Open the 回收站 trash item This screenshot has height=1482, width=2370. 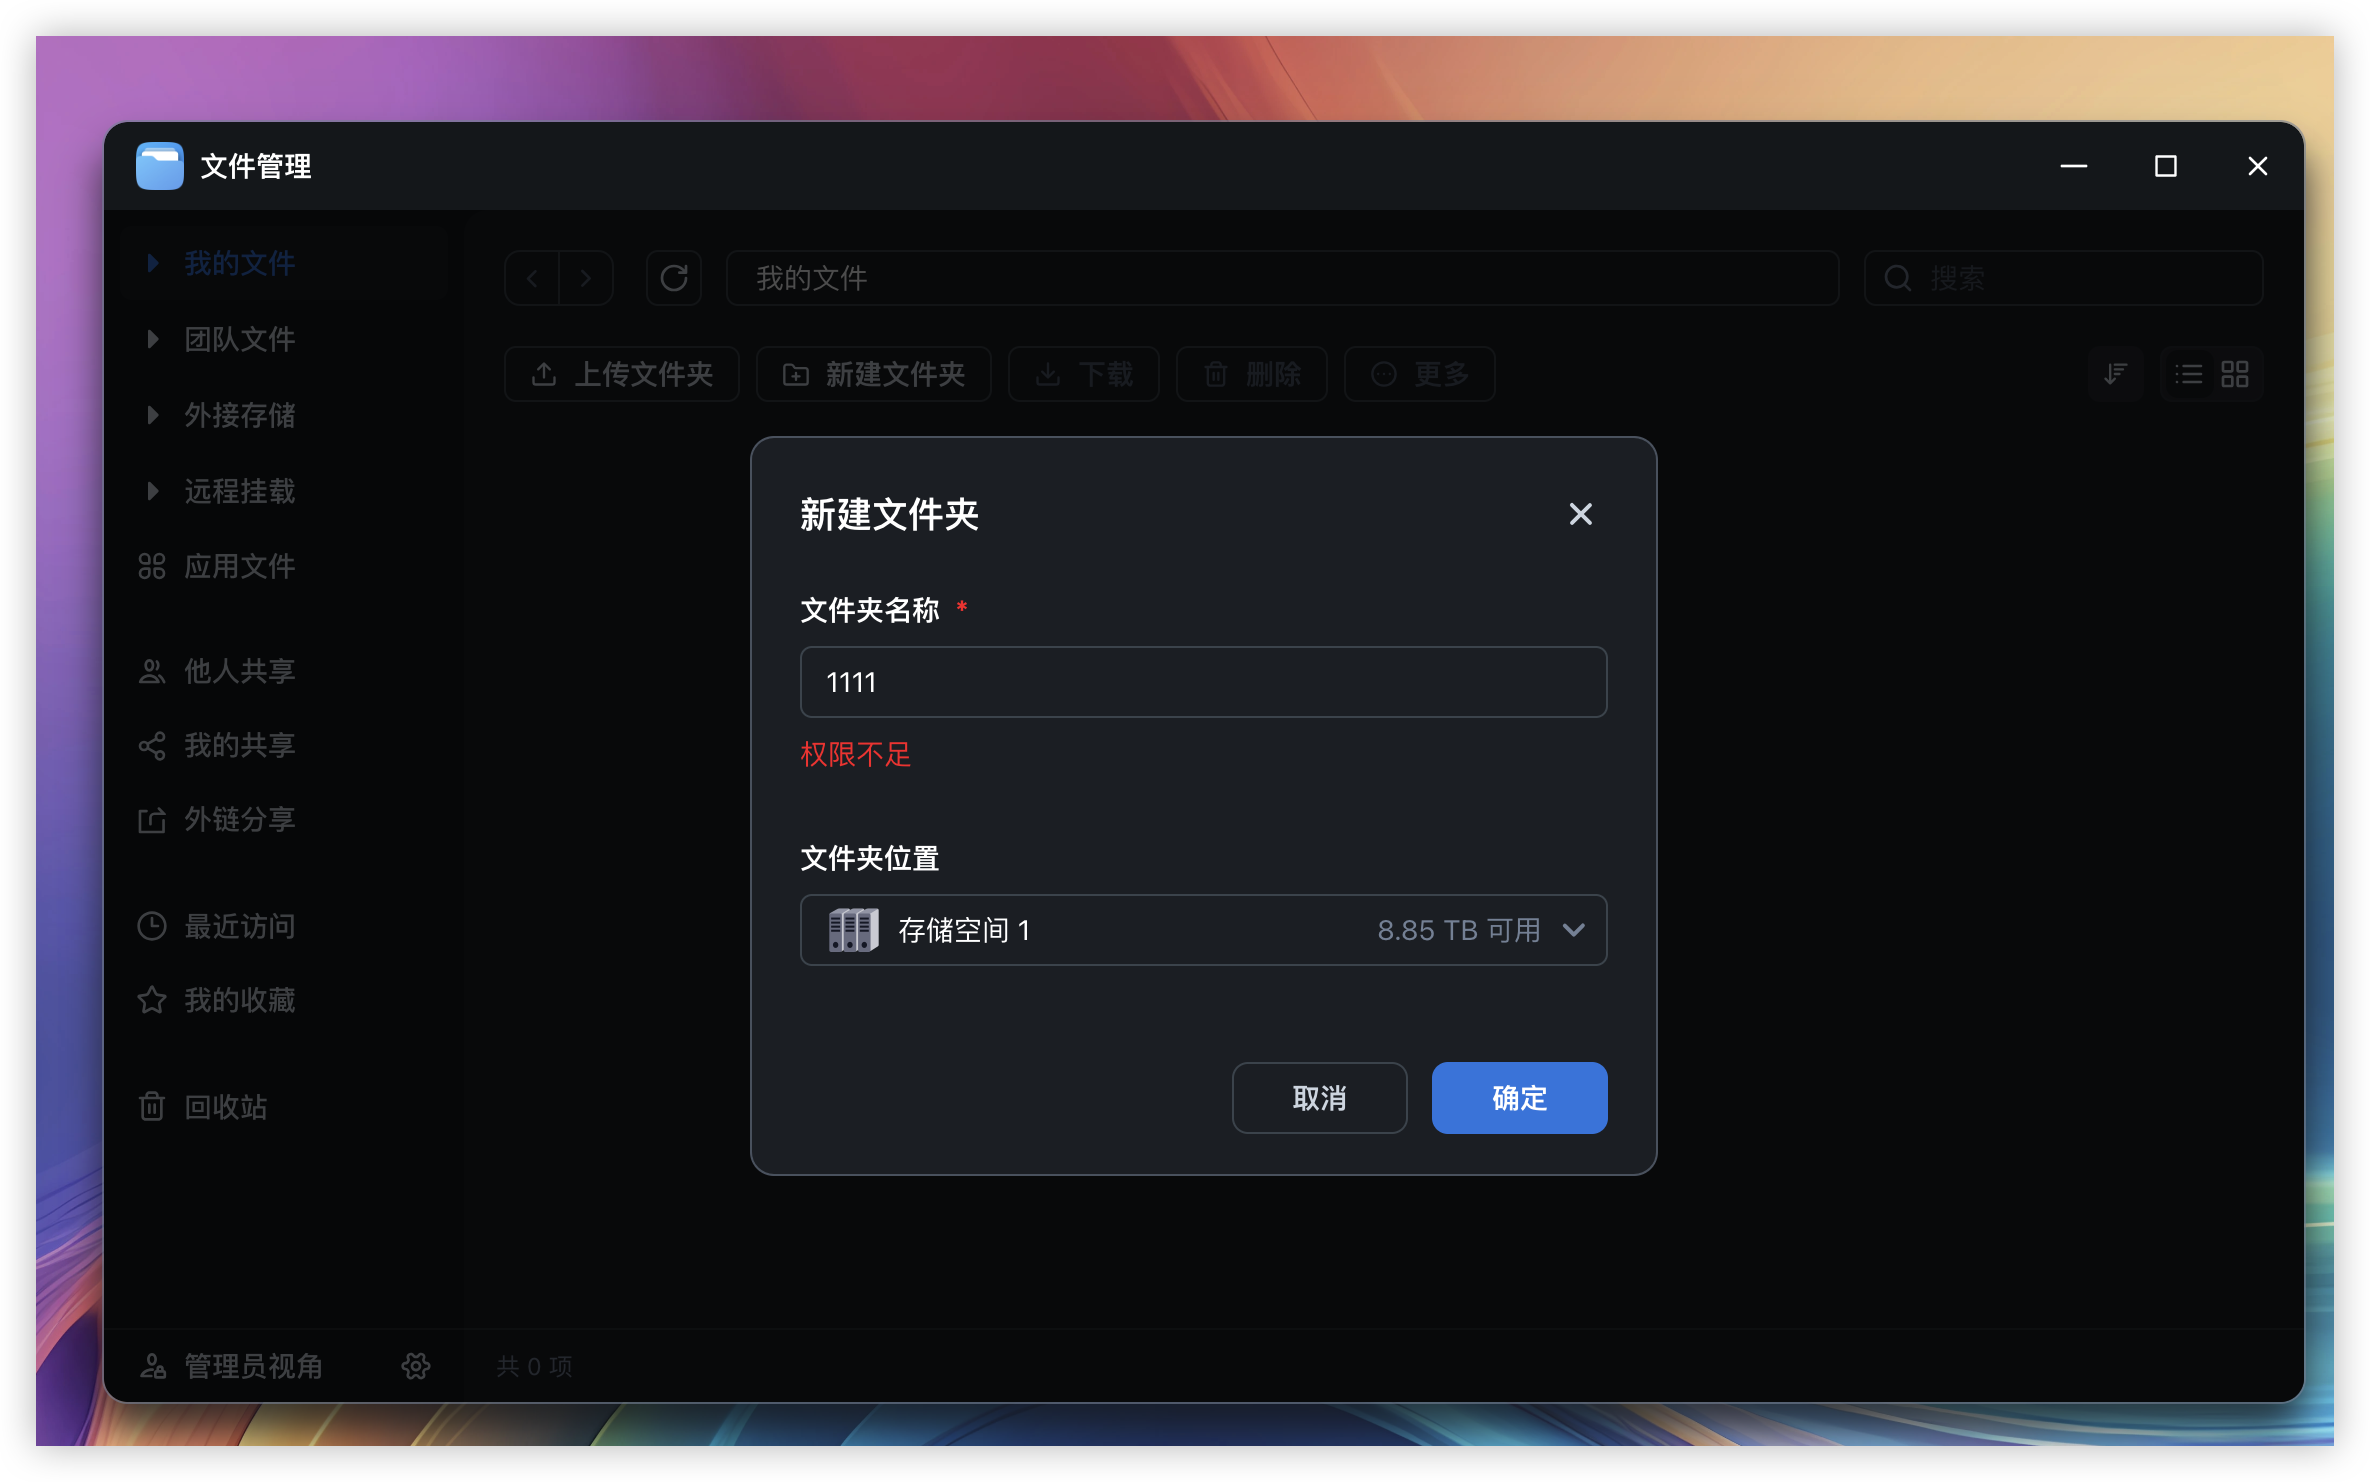click(225, 1107)
